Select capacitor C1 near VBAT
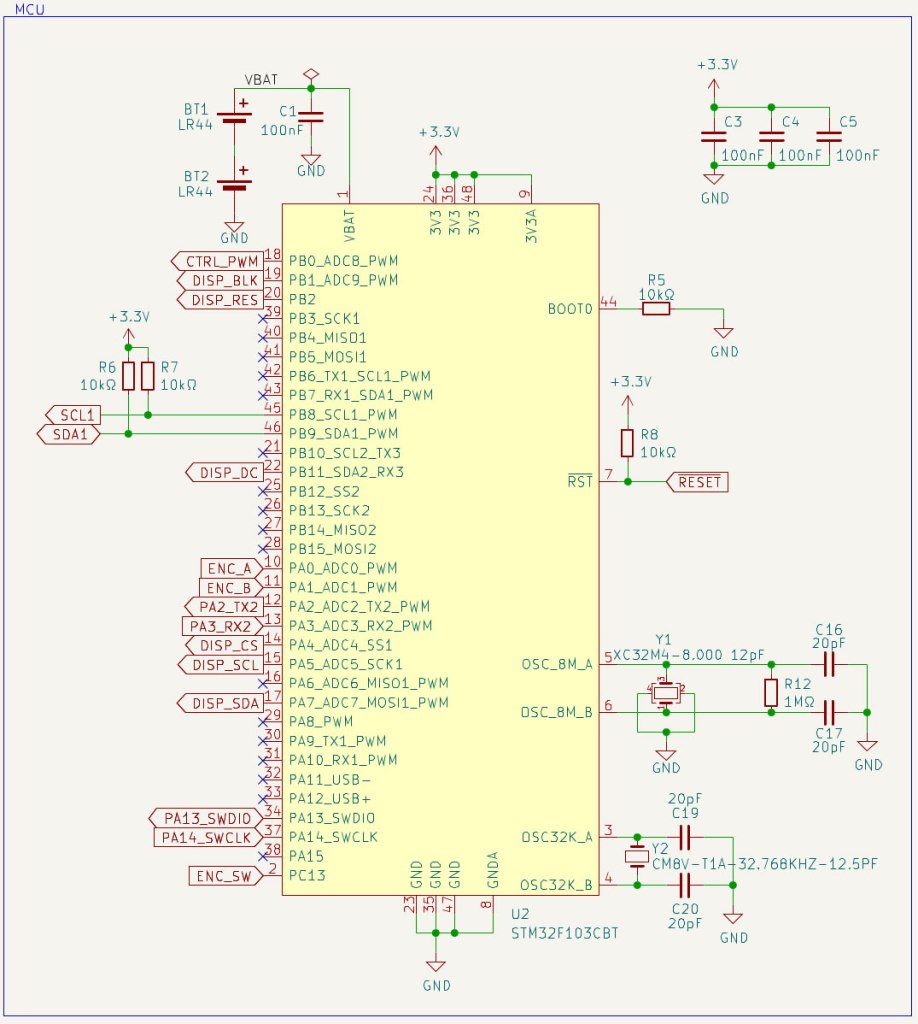The image size is (918, 1024). tap(311, 118)
